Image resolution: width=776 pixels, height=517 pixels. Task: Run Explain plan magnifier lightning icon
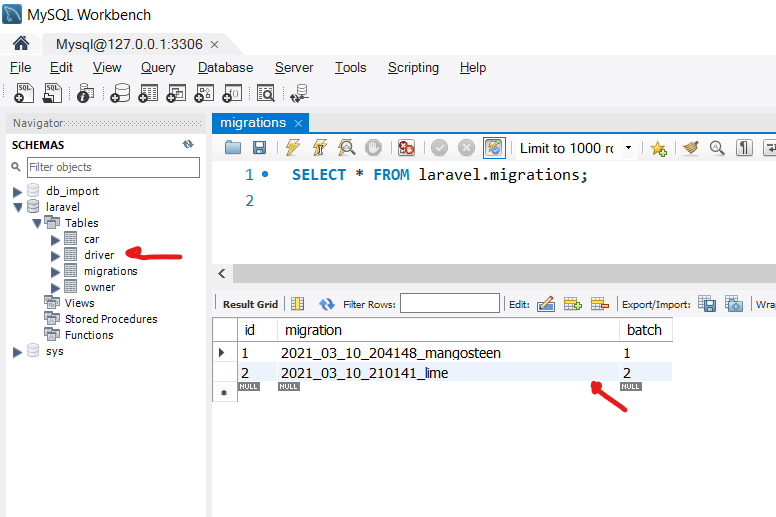point(346,147)
